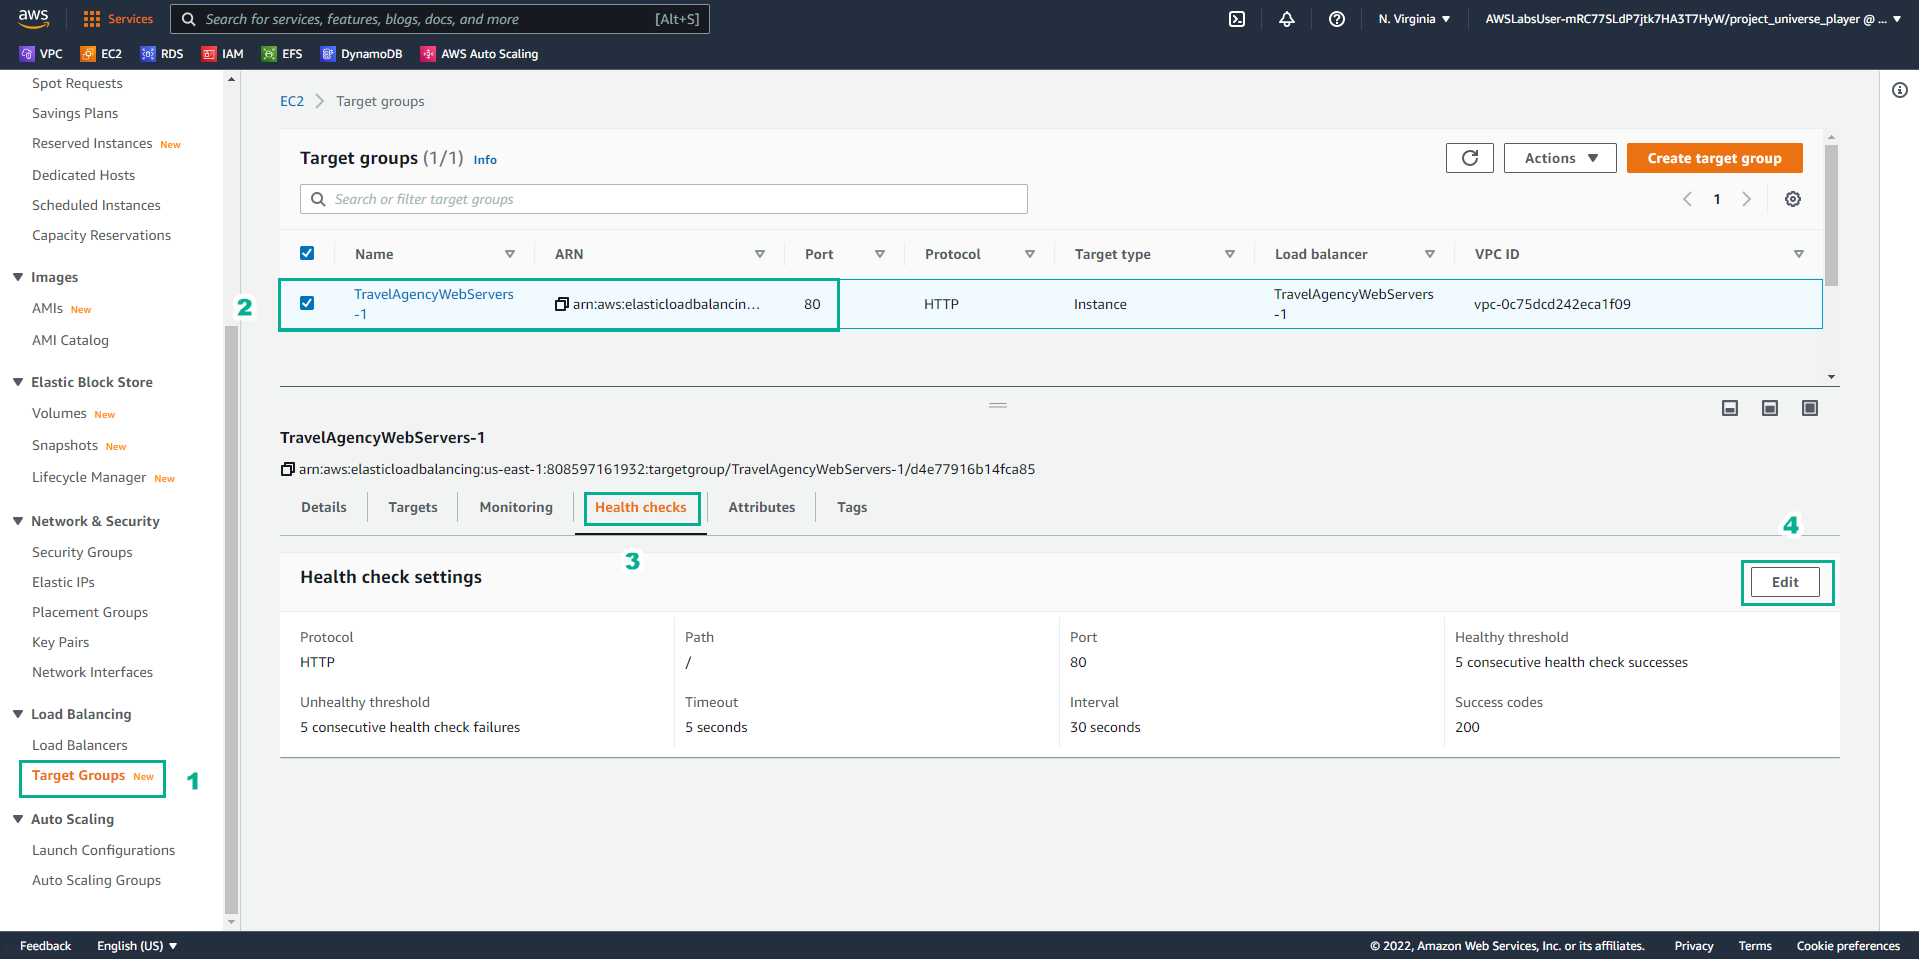
Task: Click the pane divider drag handle
Action: [998, 406]
